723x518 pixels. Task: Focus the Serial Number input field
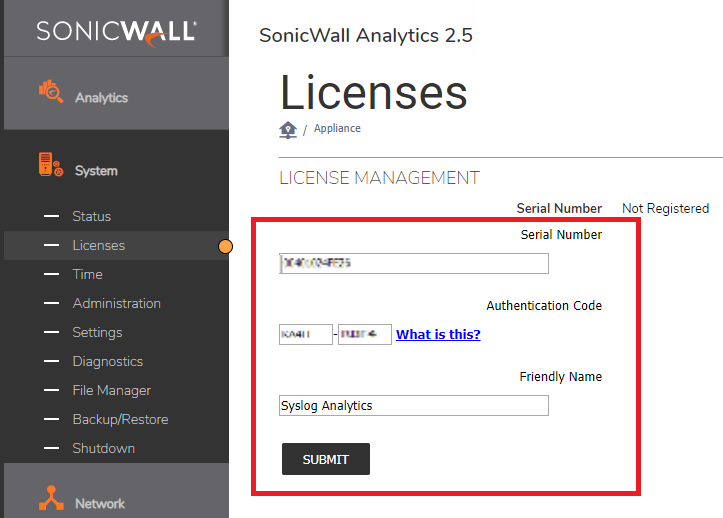click(414, 263)
